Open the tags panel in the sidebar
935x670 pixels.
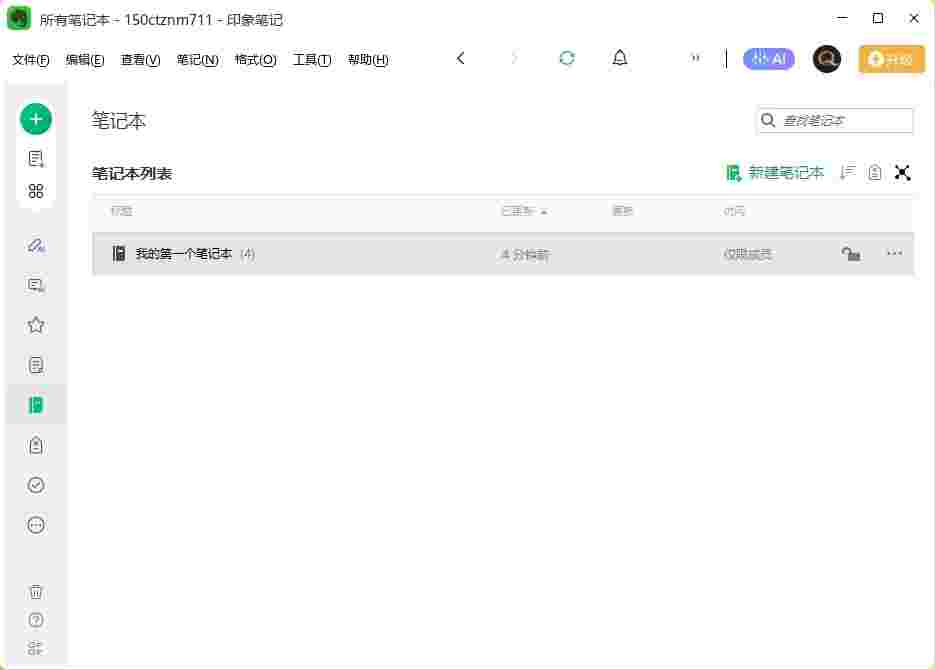(36, 445)
